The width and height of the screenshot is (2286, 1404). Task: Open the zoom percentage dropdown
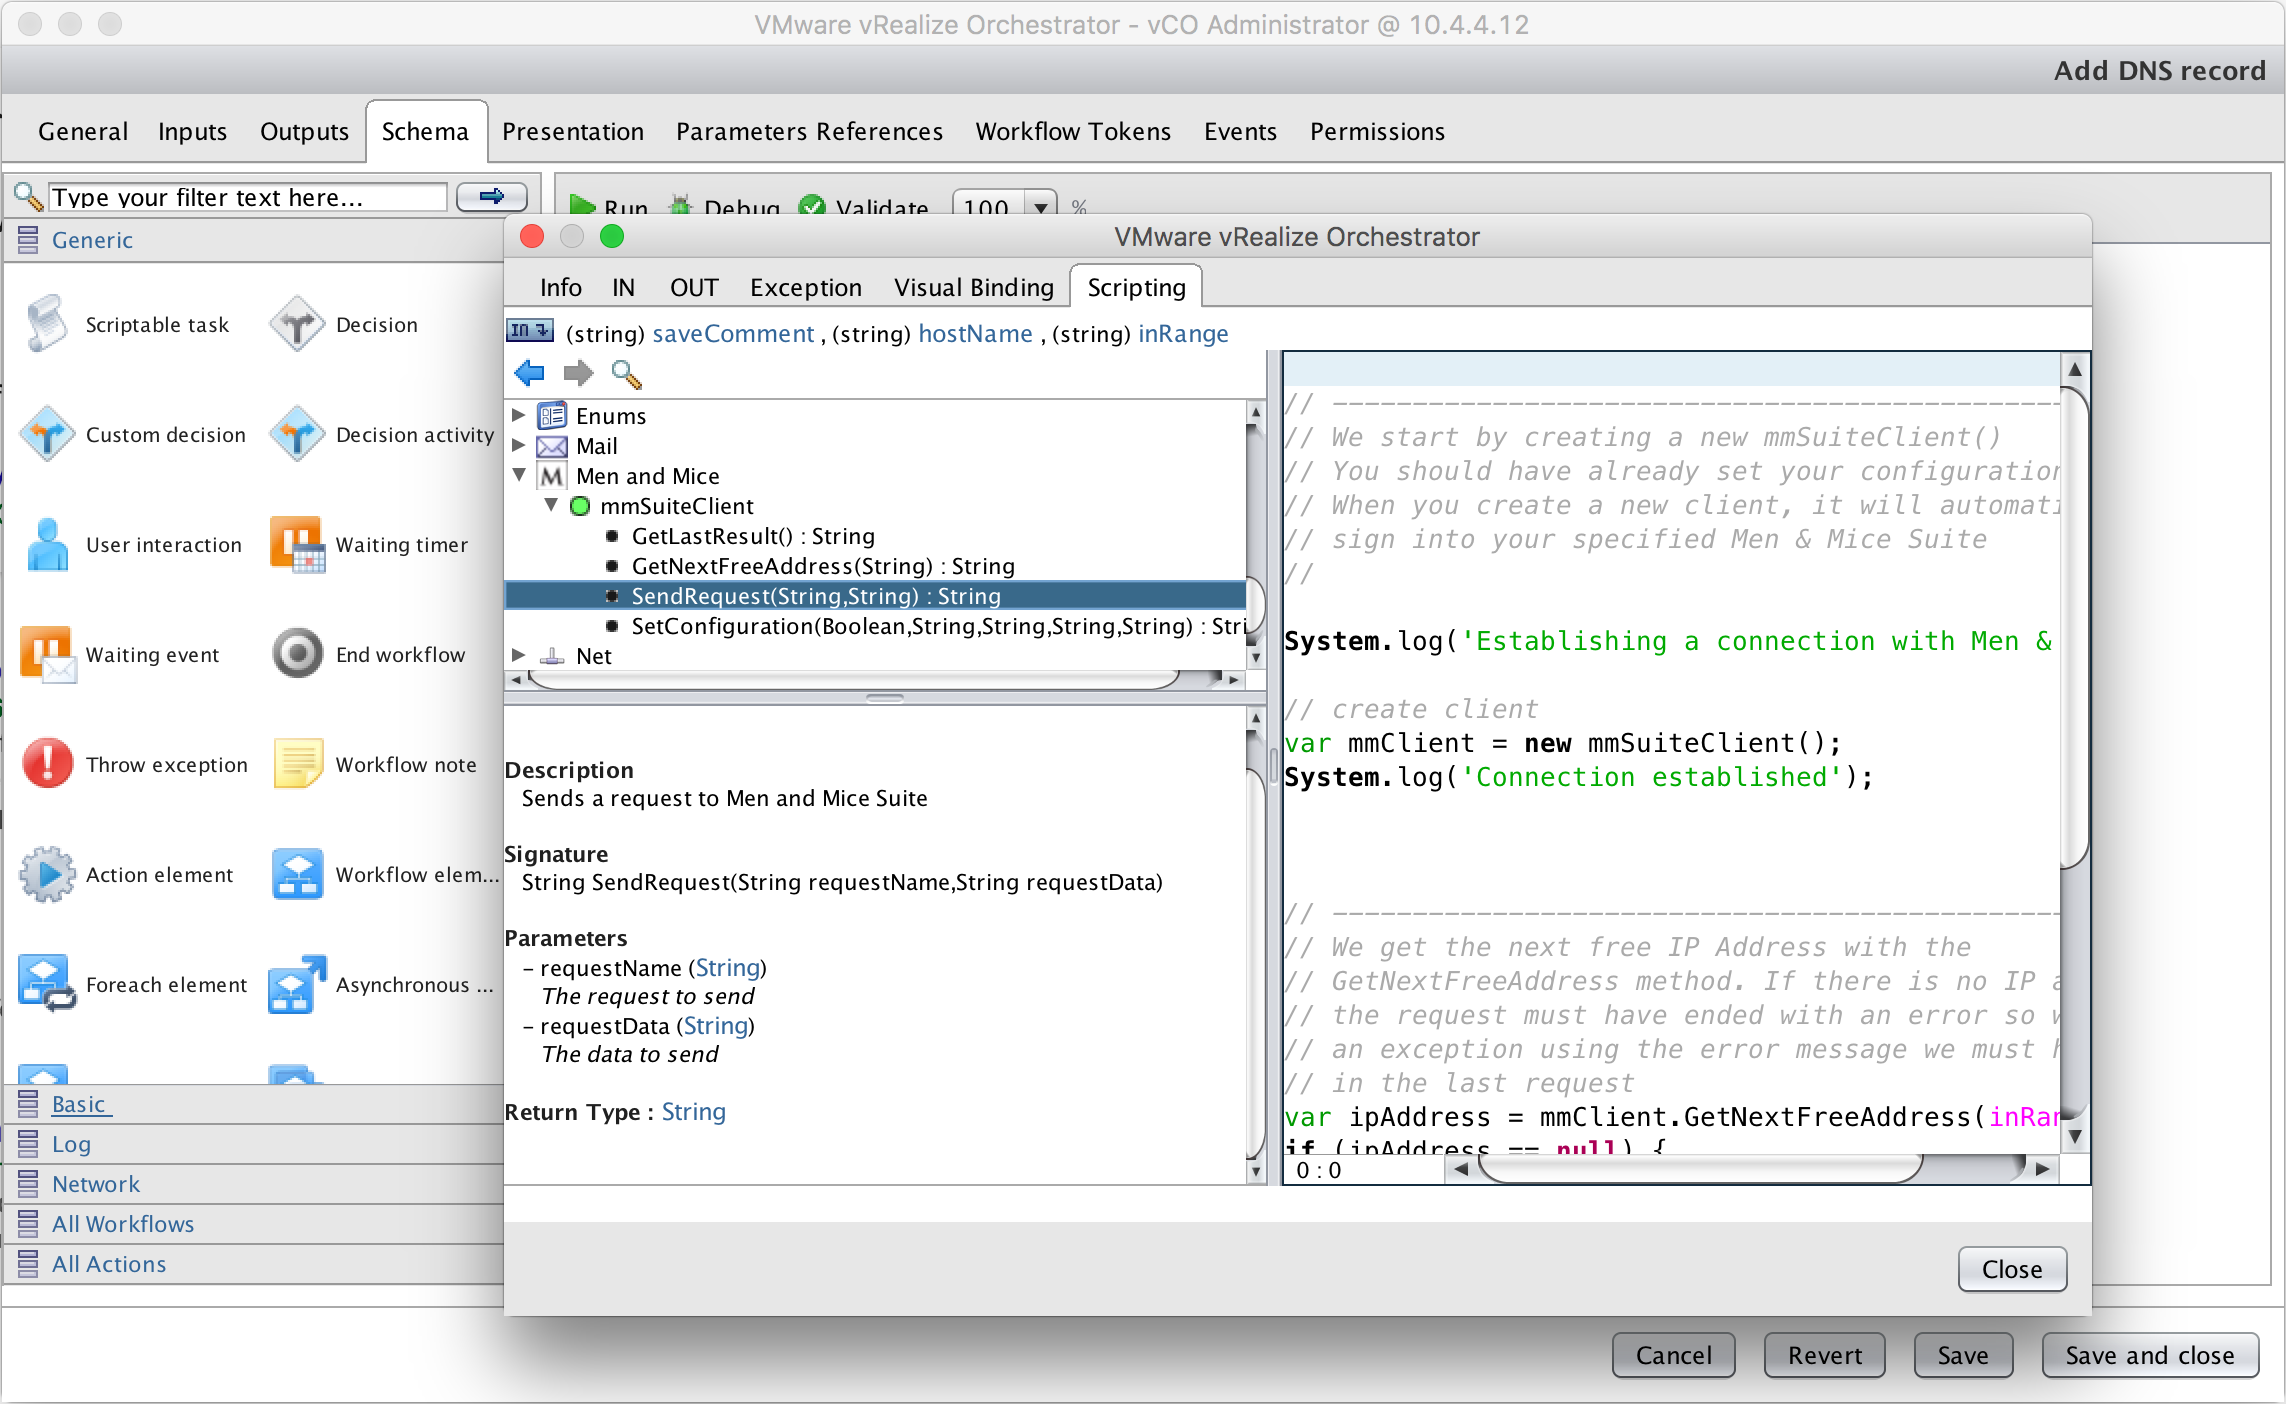pos(1041,206)
